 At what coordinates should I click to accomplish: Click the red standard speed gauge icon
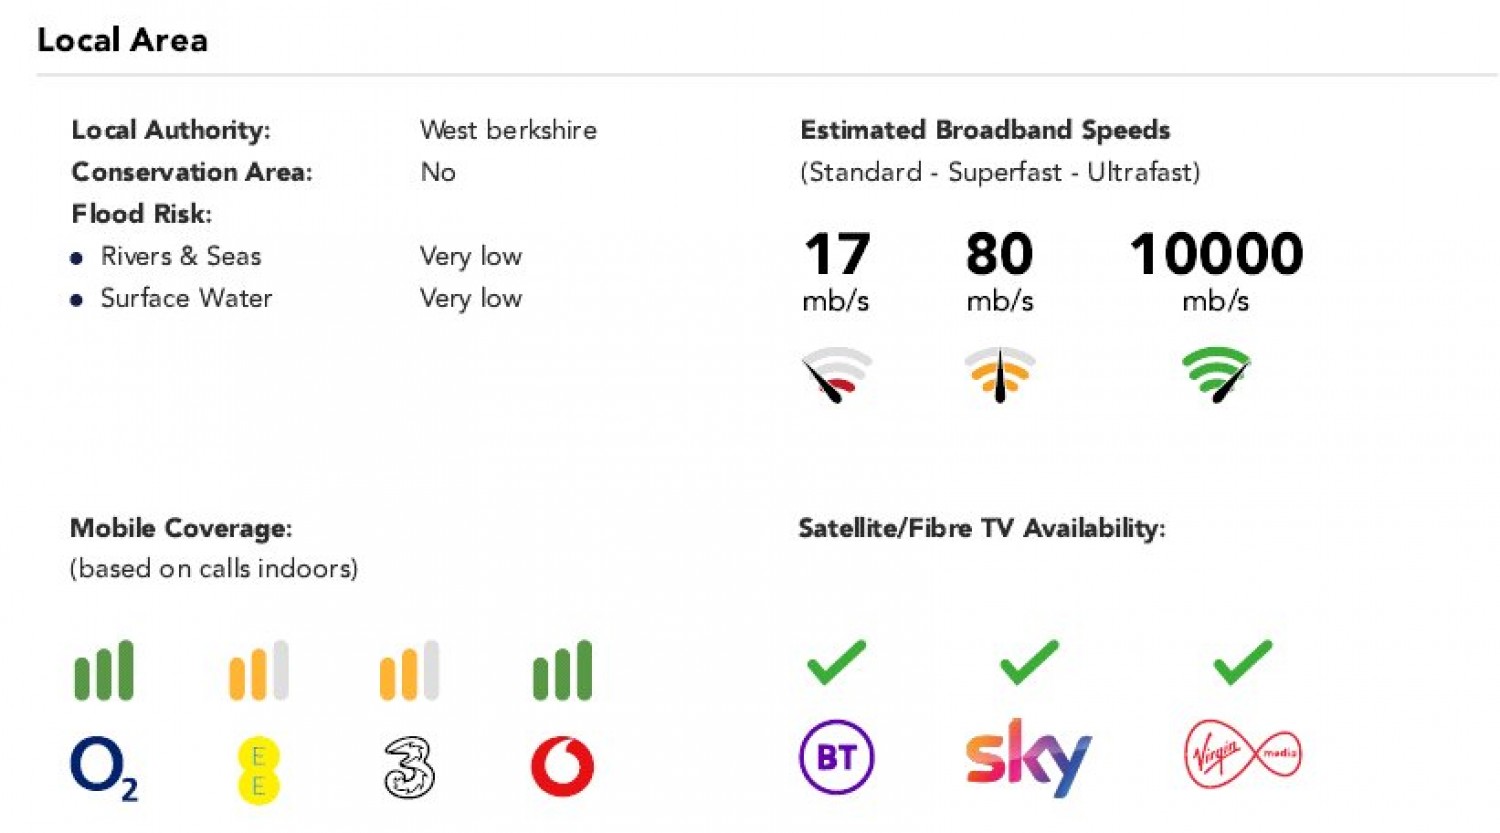tap(836, 374)
